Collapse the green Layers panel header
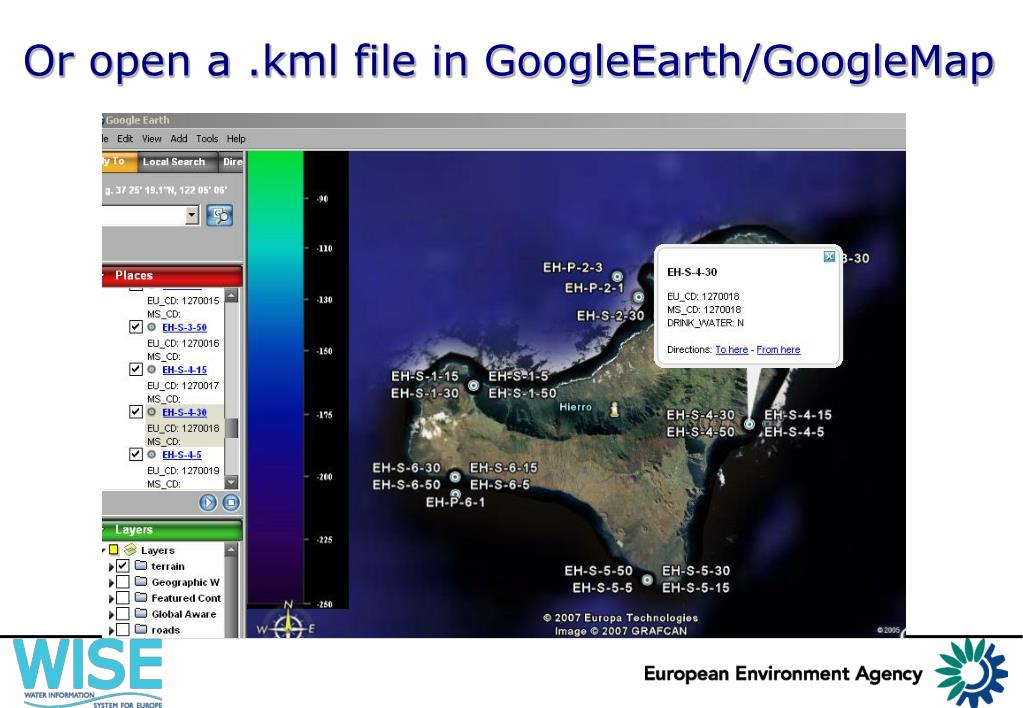The image size is (1023, 708). (172, 529)
